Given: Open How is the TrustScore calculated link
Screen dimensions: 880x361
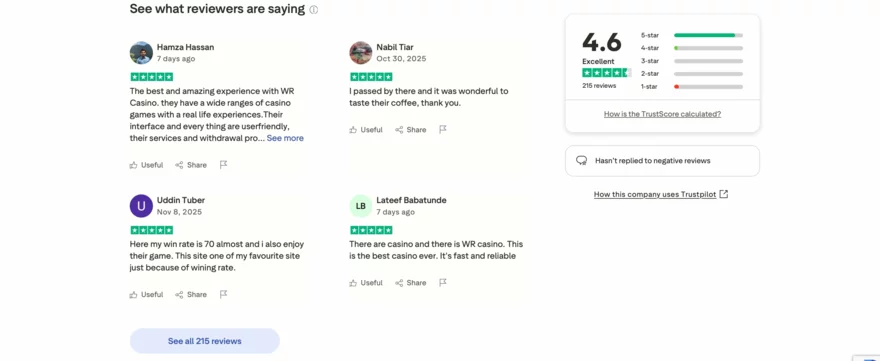Looking at the screenshot, I should pos(662,114).
